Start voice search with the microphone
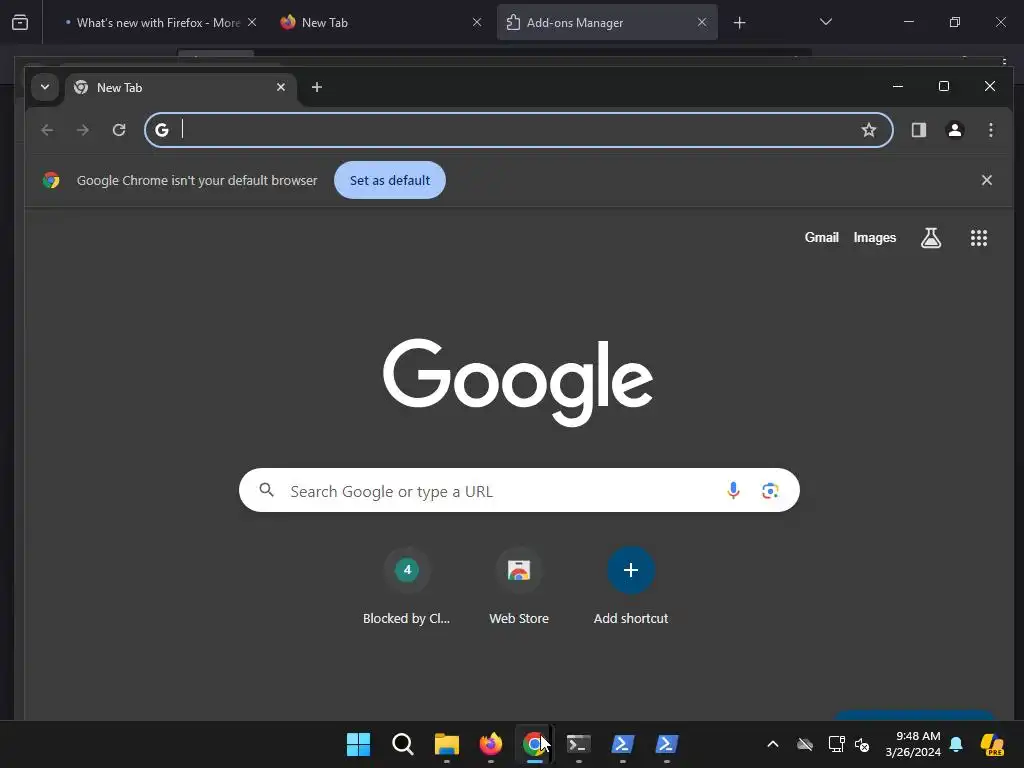 click(x=733, y=490)
